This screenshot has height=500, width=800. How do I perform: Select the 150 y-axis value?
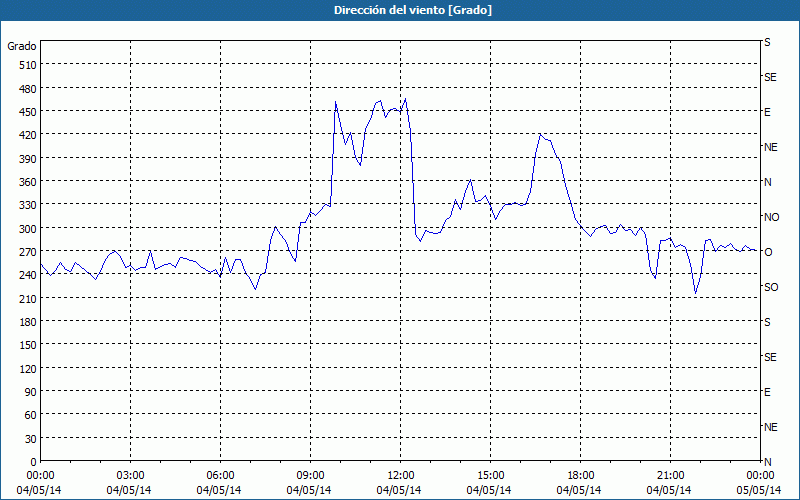click(x=29, y=345)
